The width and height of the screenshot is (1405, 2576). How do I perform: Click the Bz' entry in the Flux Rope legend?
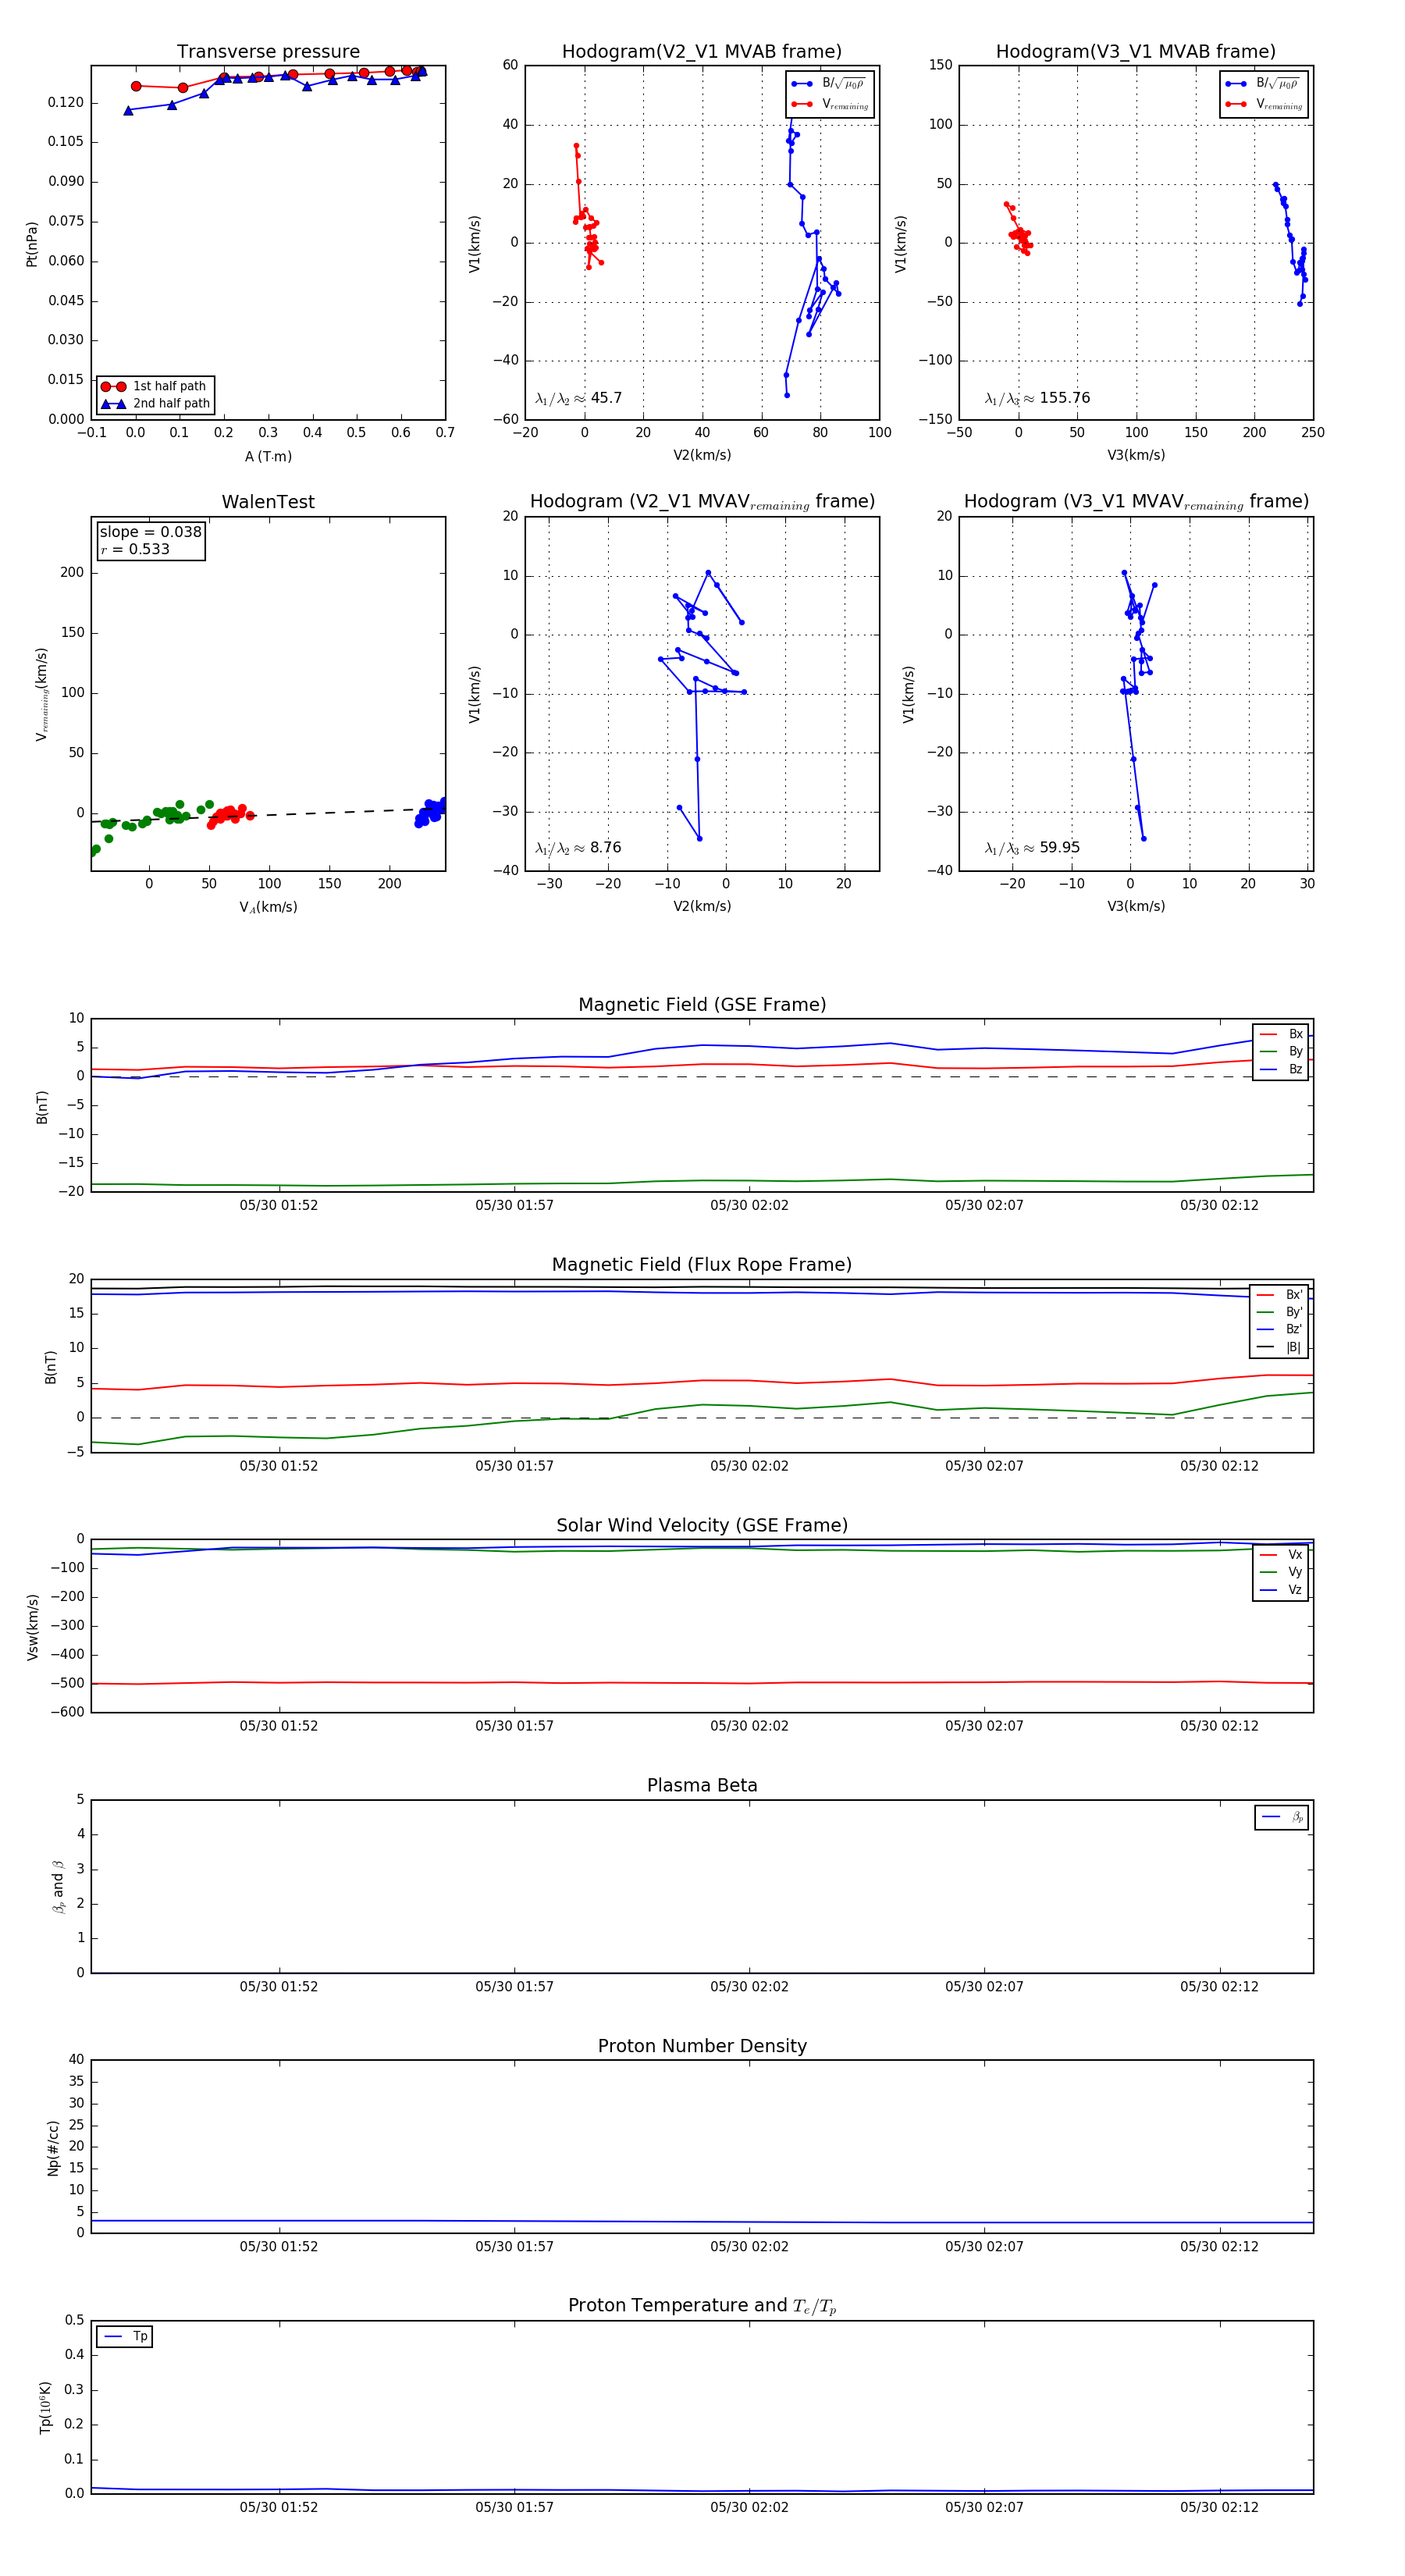click(1280, 1330)
